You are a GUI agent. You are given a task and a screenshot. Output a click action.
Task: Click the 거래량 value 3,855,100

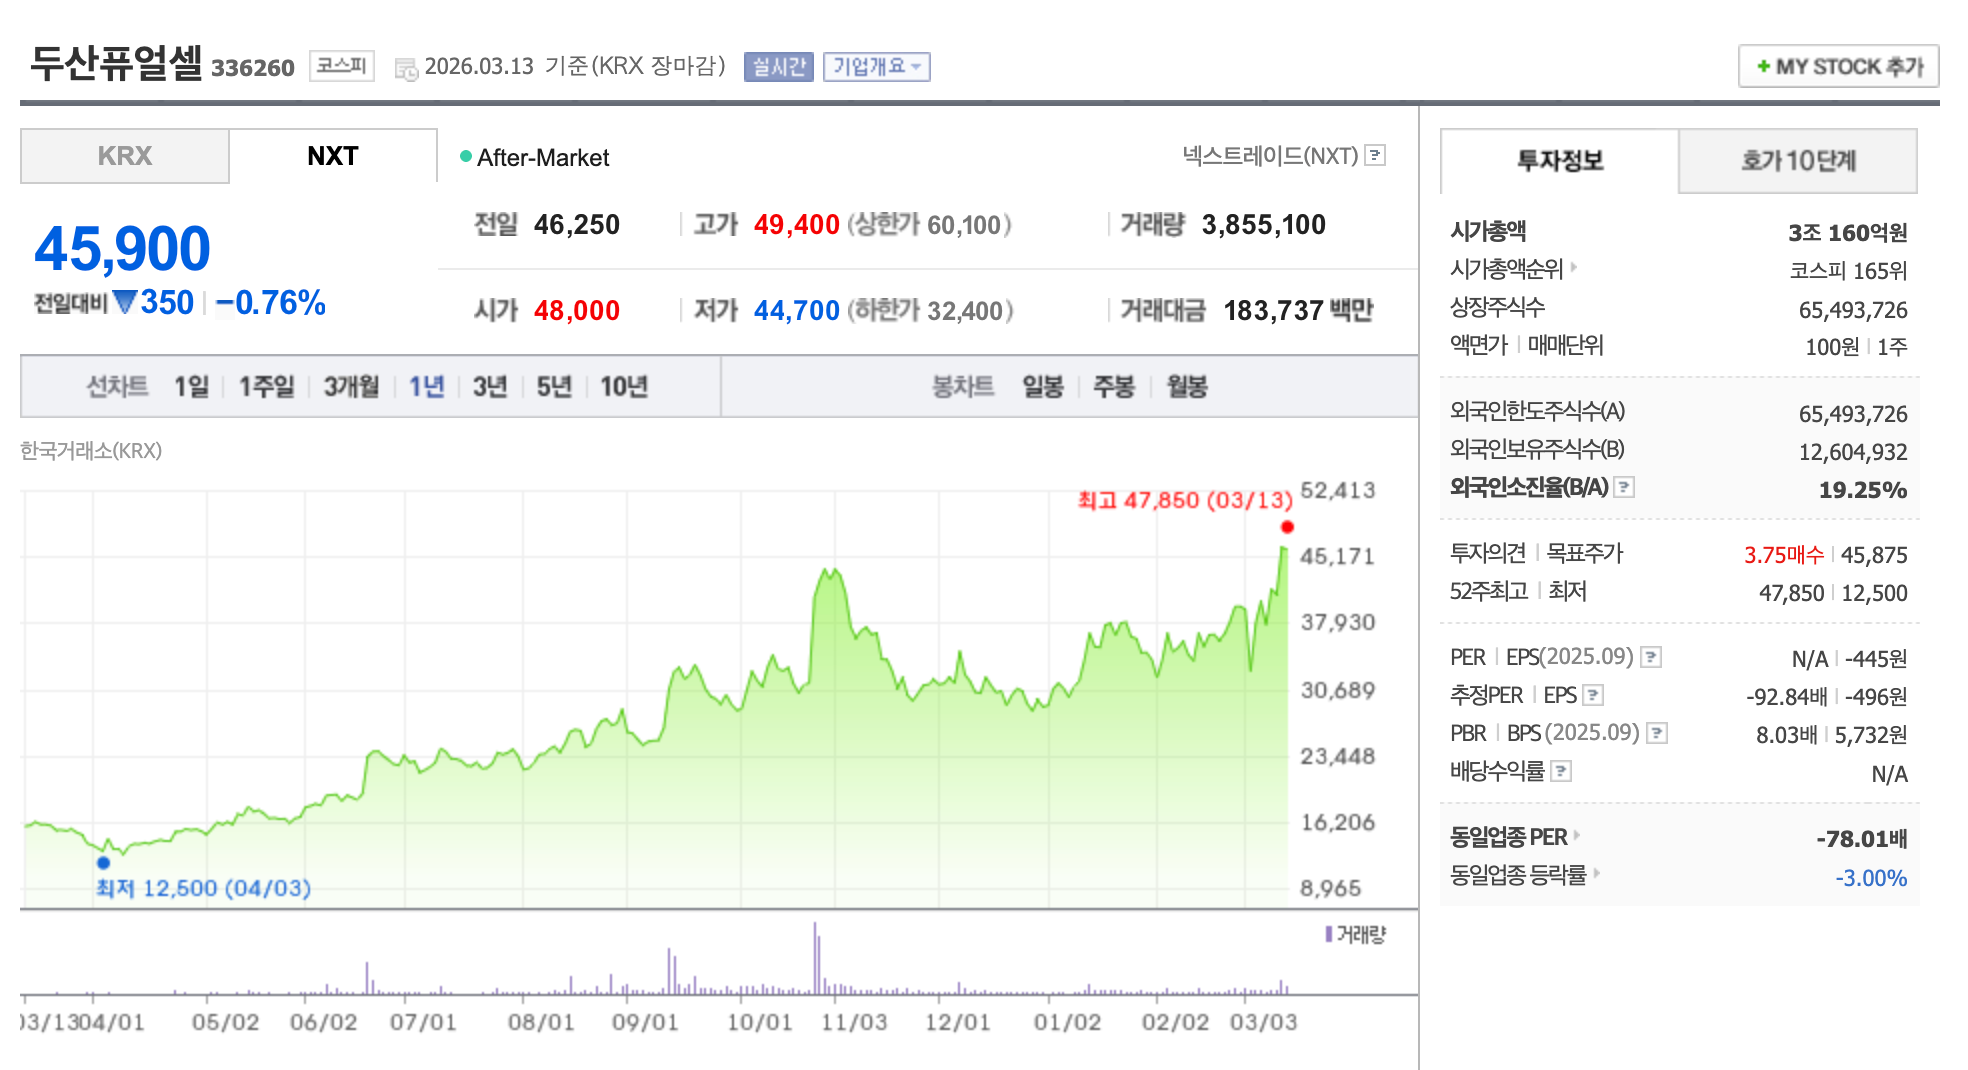(1264, 224)
